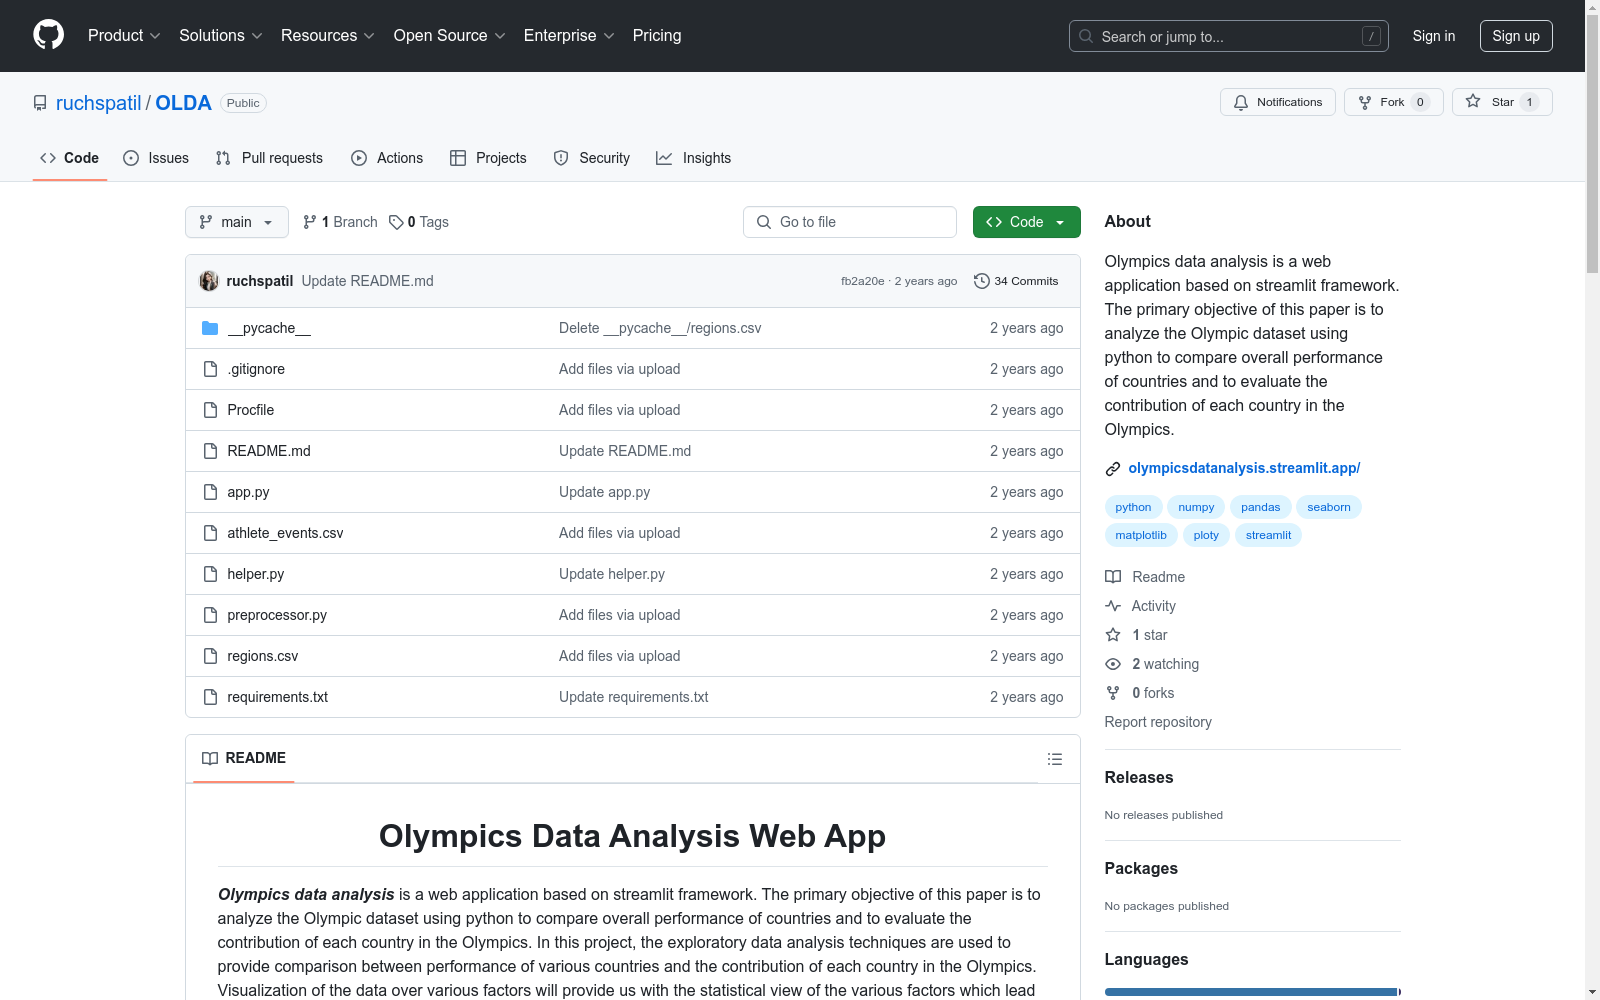Open the Projects tab
Screen dimensions: 1600x1000
488,158
